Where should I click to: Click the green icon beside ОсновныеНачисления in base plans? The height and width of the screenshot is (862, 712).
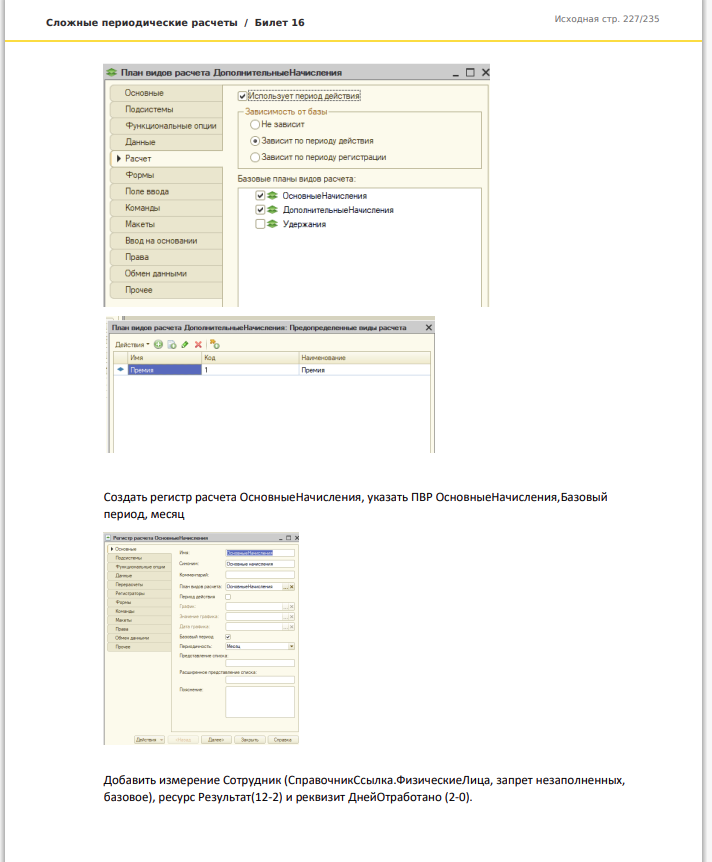[x=272, y=196]
